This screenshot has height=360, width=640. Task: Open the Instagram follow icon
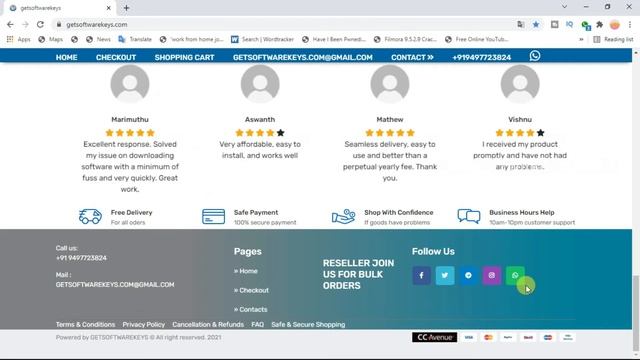491,275
